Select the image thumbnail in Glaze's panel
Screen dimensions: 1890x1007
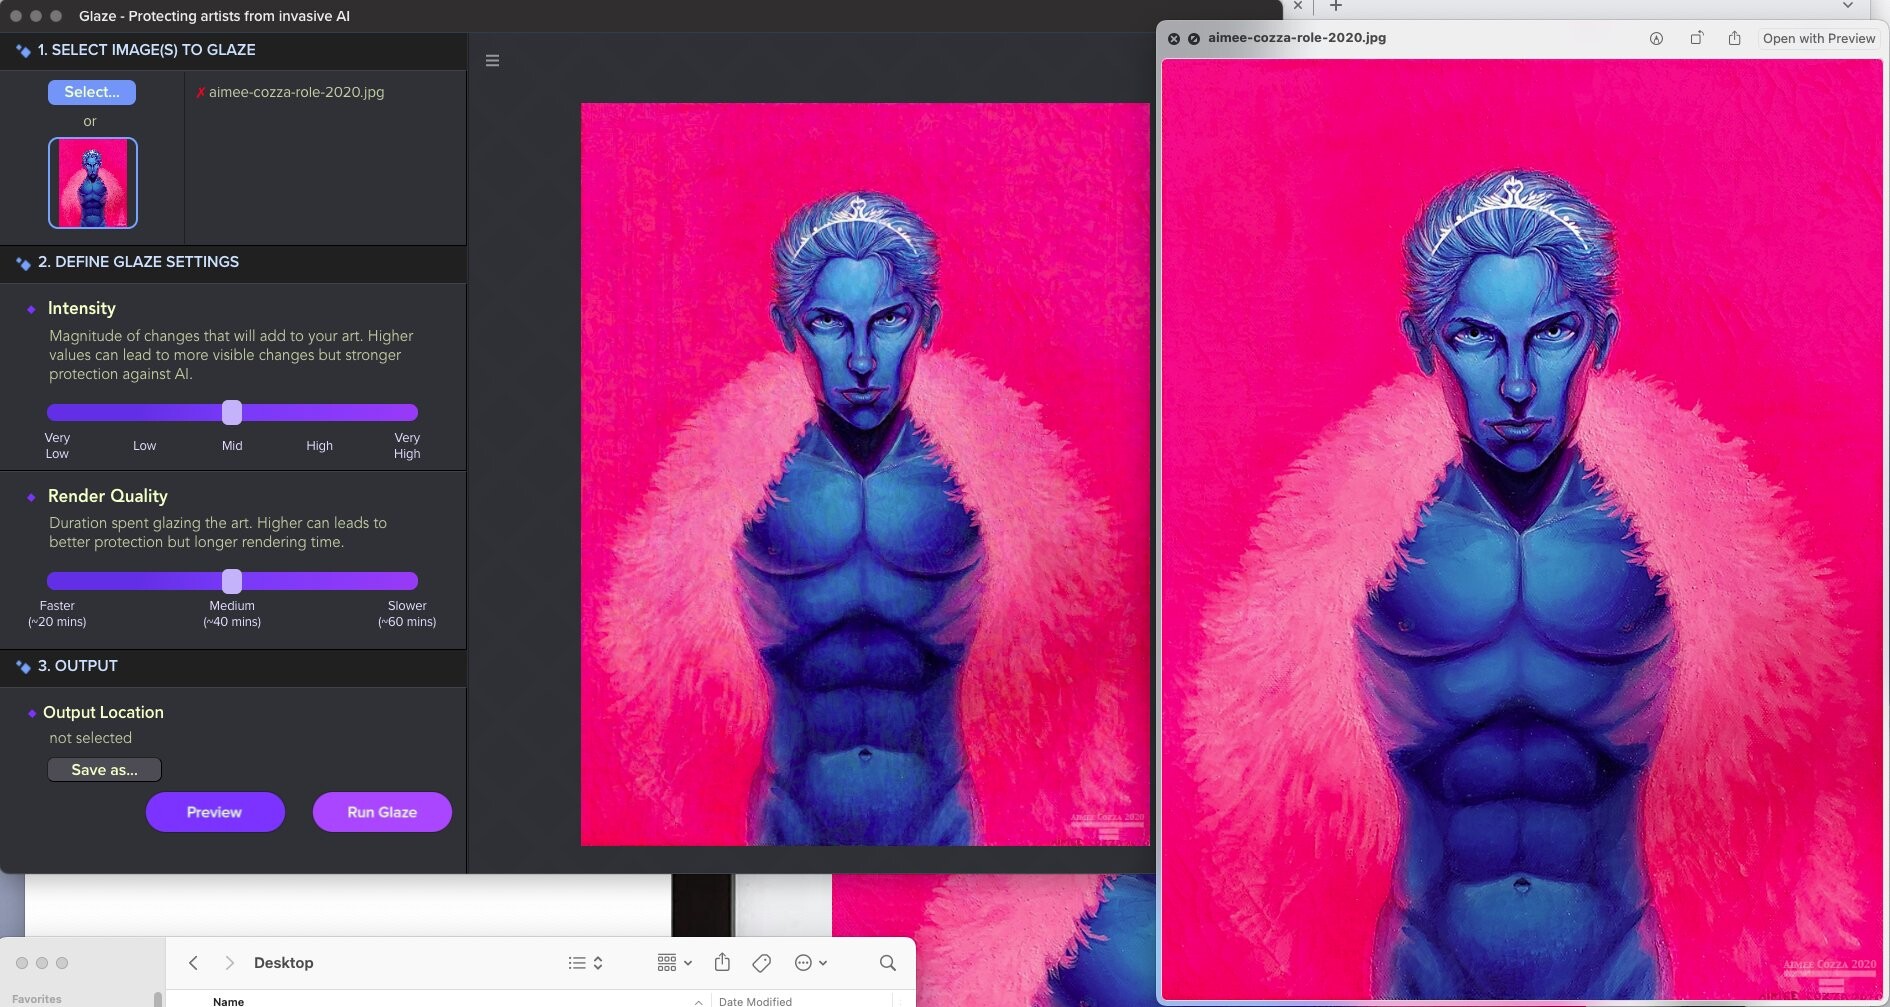pos(92,182)
